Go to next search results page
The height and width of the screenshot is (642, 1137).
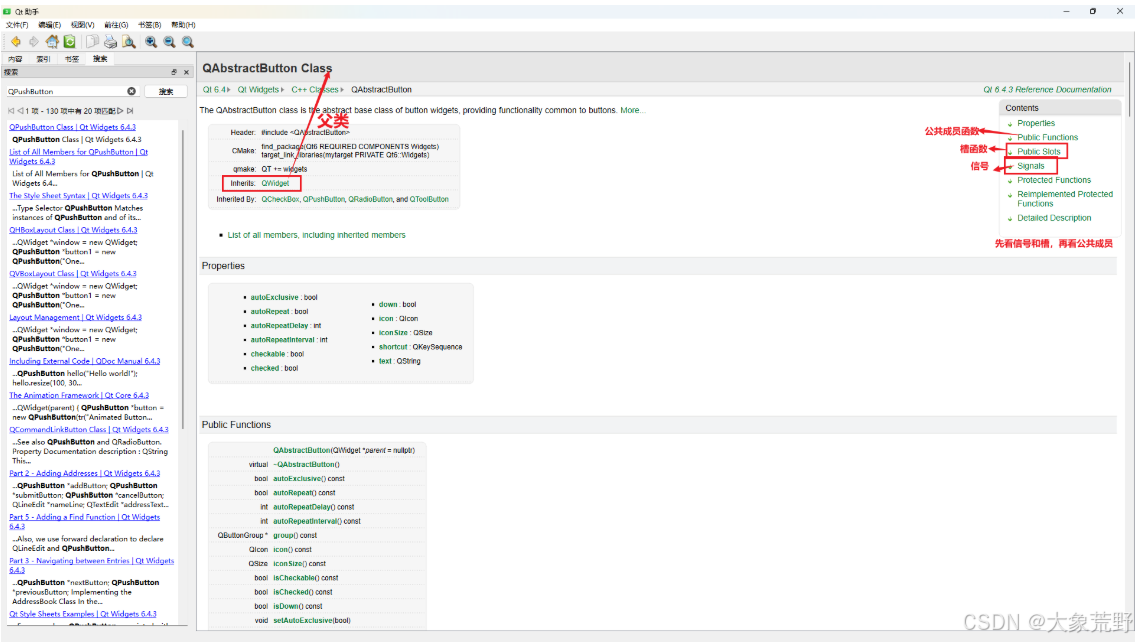[x=120, y=111]
